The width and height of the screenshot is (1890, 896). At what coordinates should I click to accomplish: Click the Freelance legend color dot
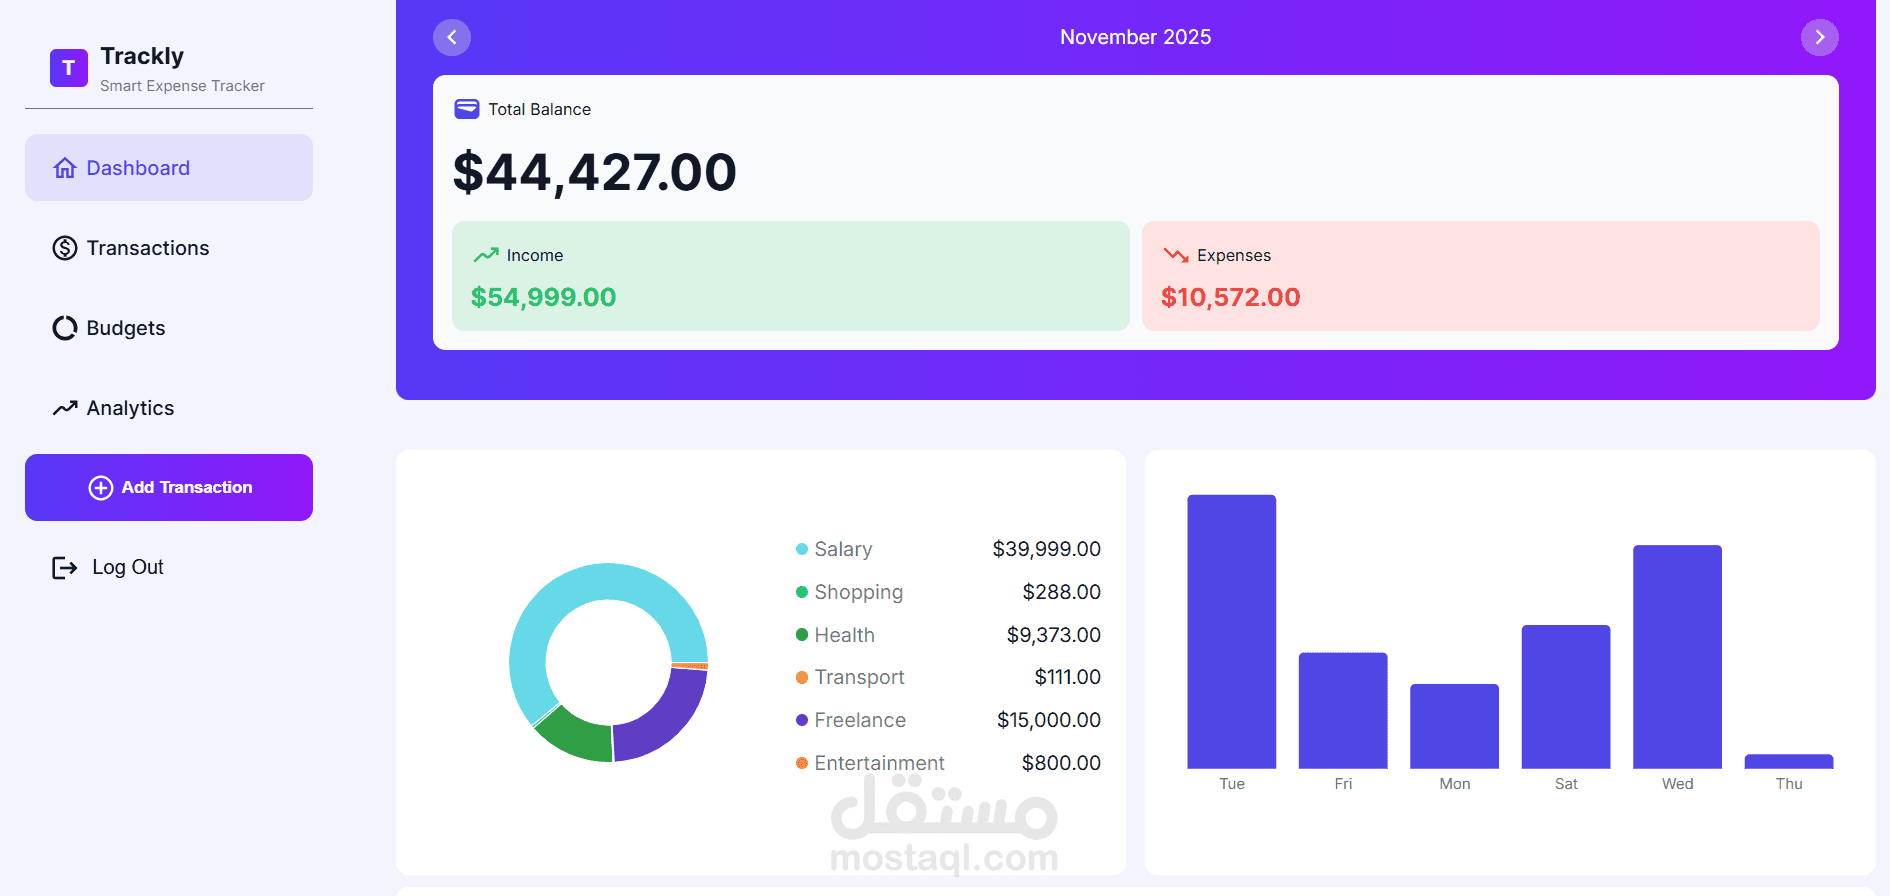click(802, 720)
